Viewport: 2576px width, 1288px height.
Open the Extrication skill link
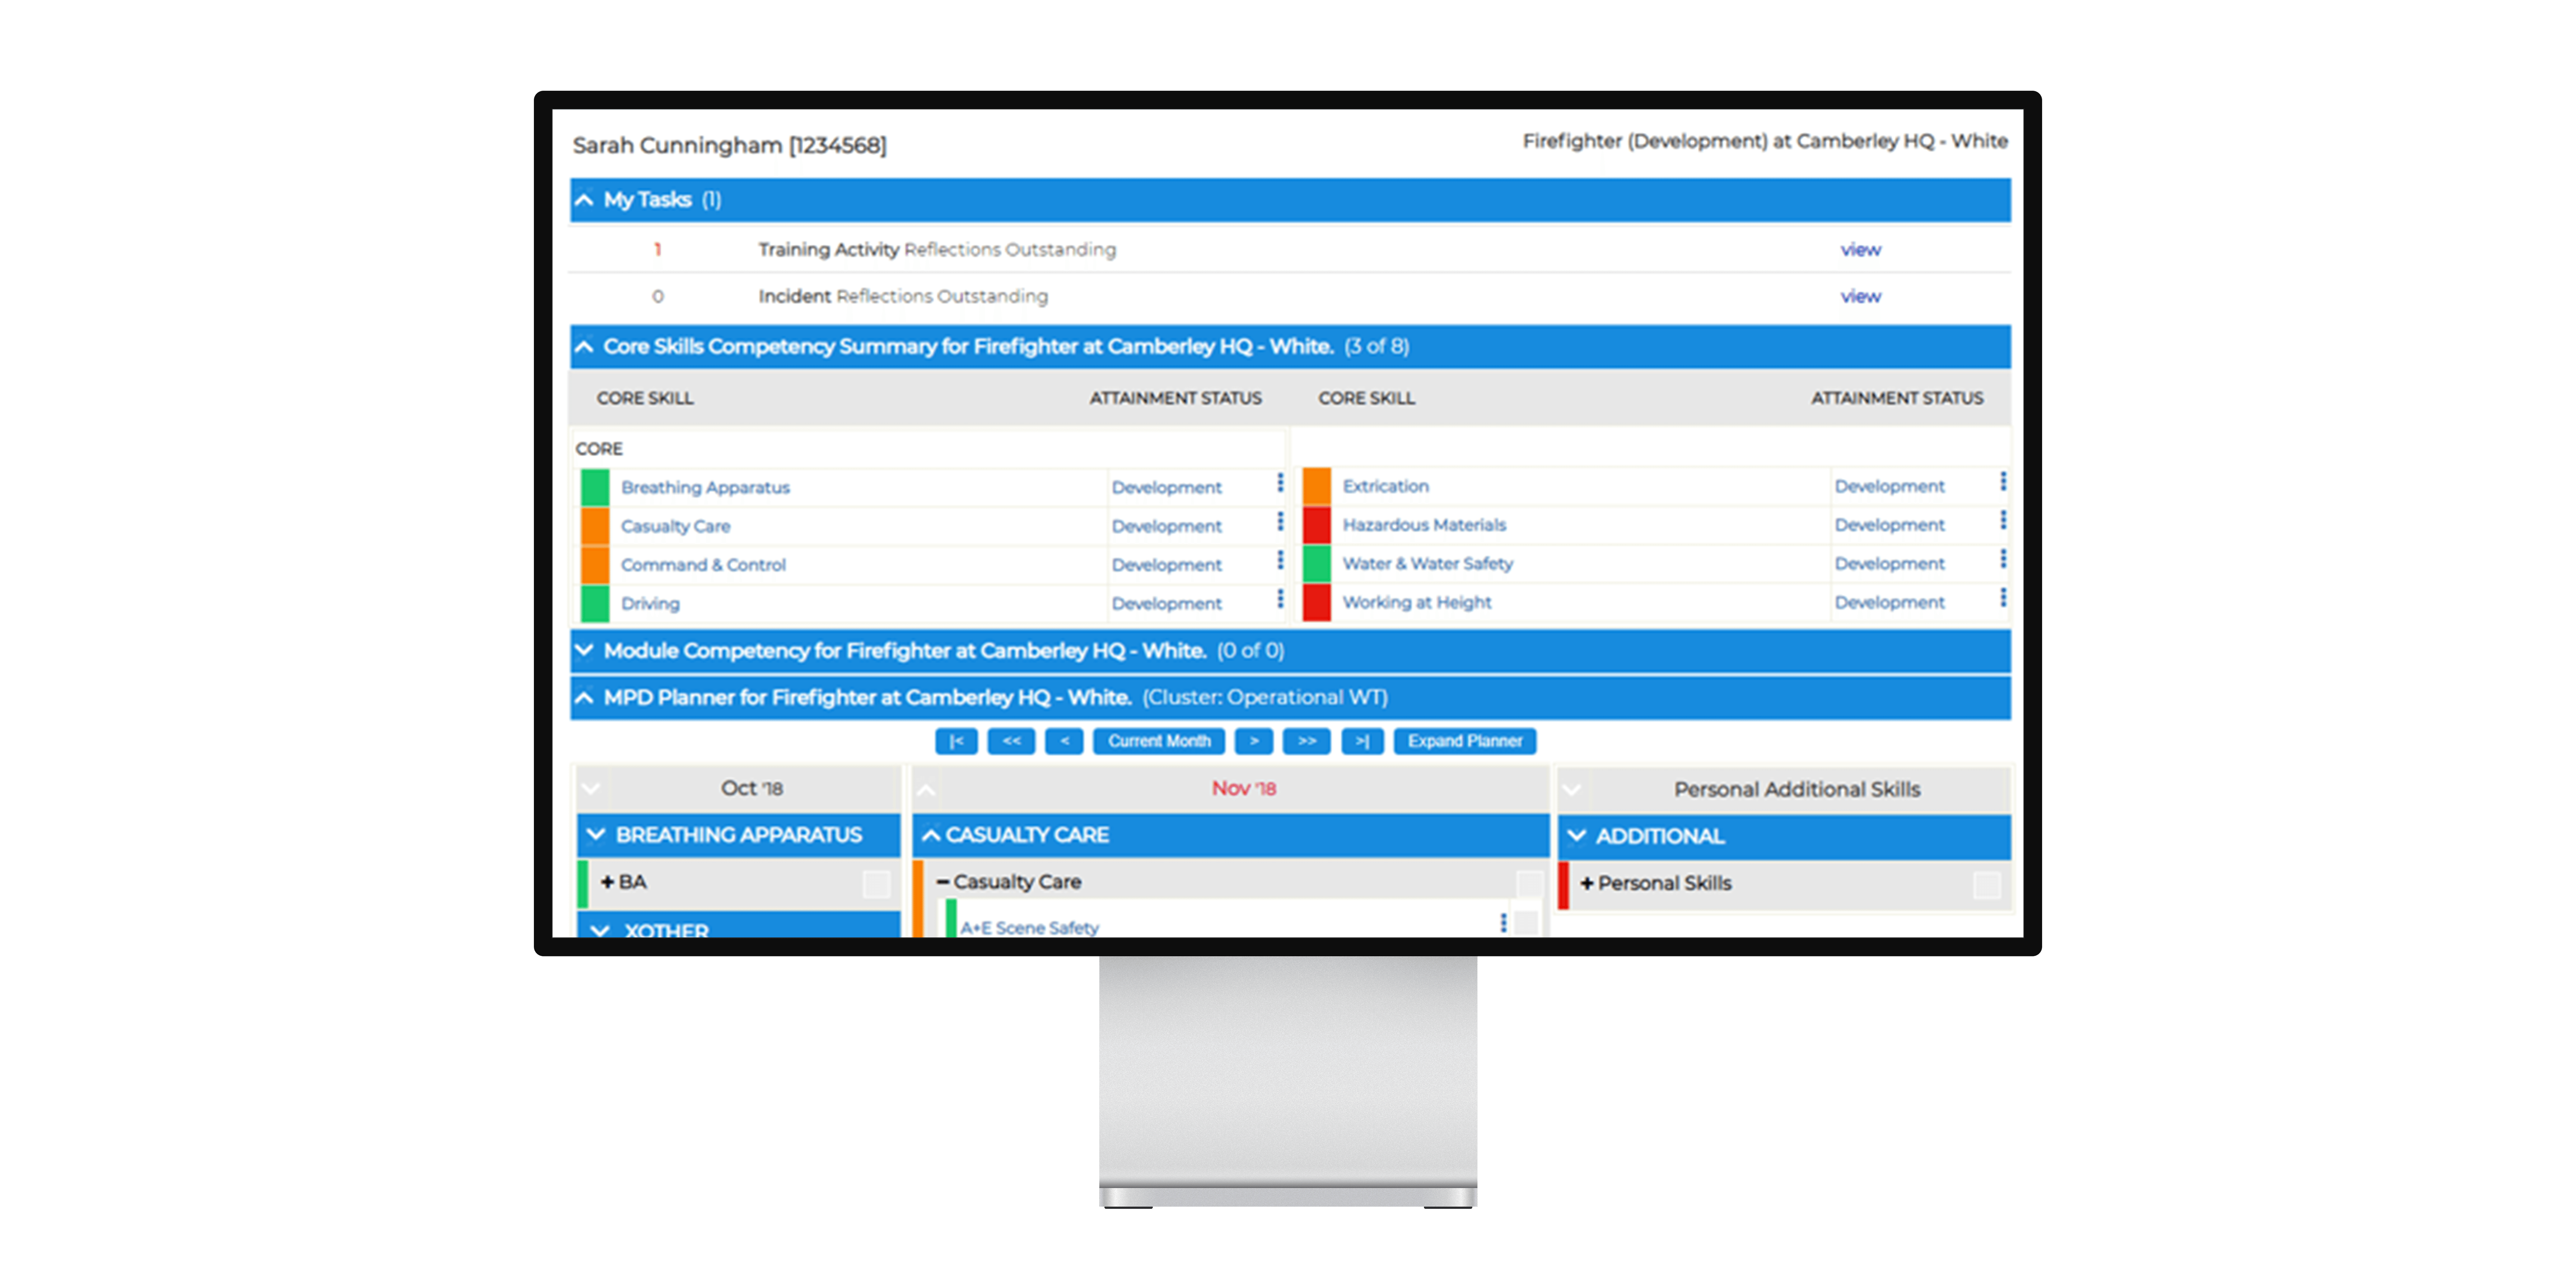pos(1385,486)
